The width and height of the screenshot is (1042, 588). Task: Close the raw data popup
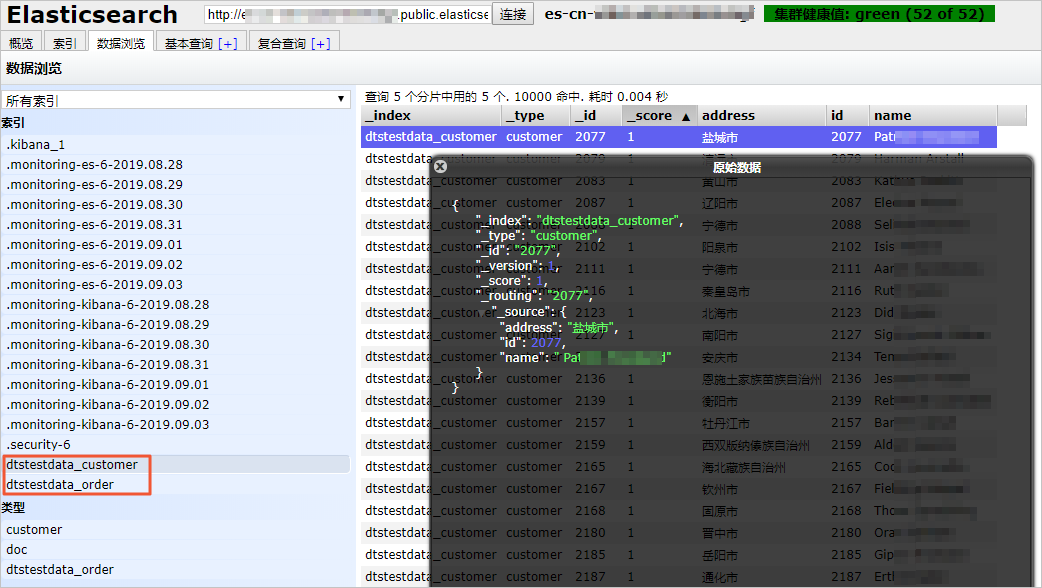(440, 167)
